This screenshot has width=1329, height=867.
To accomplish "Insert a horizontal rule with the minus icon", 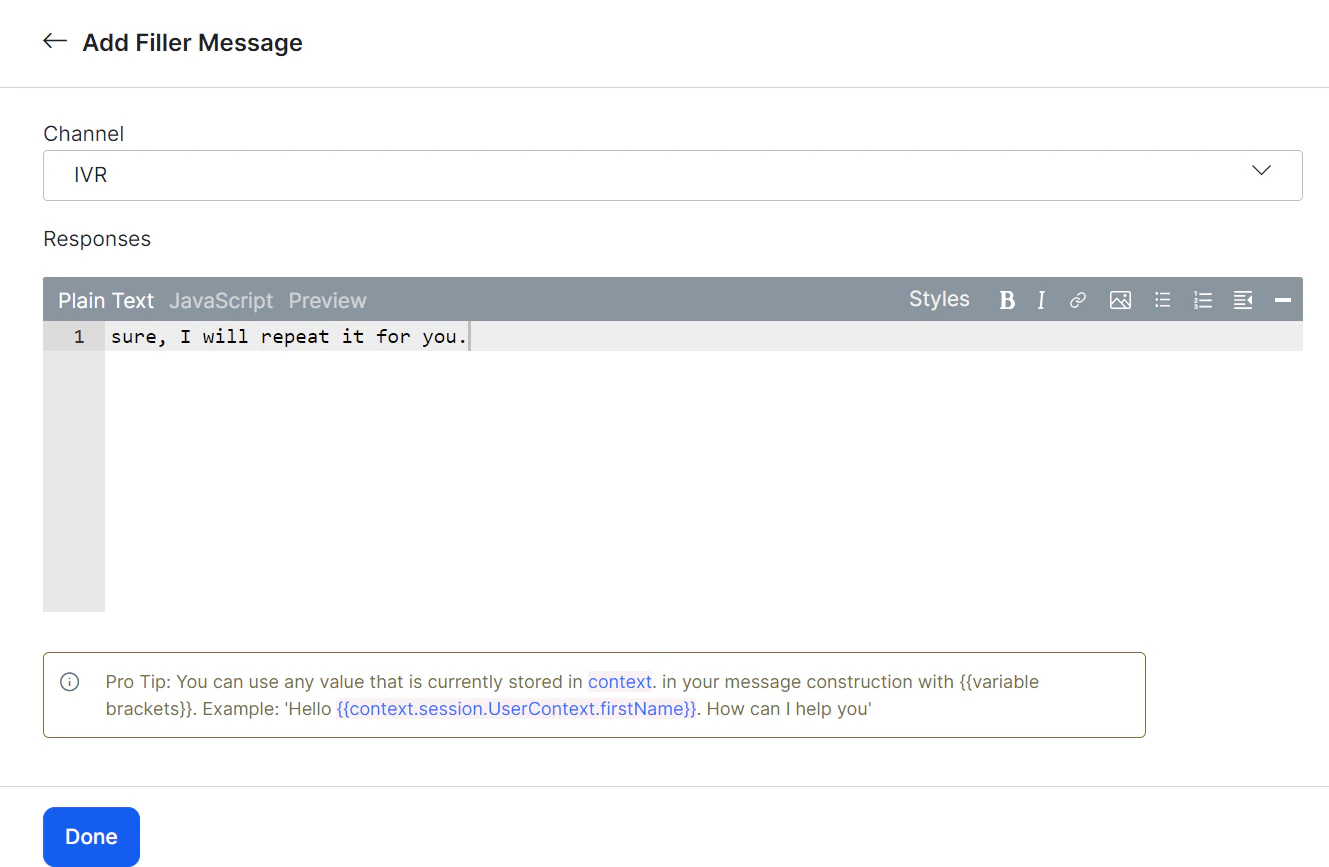I will tap(1283, 299).
